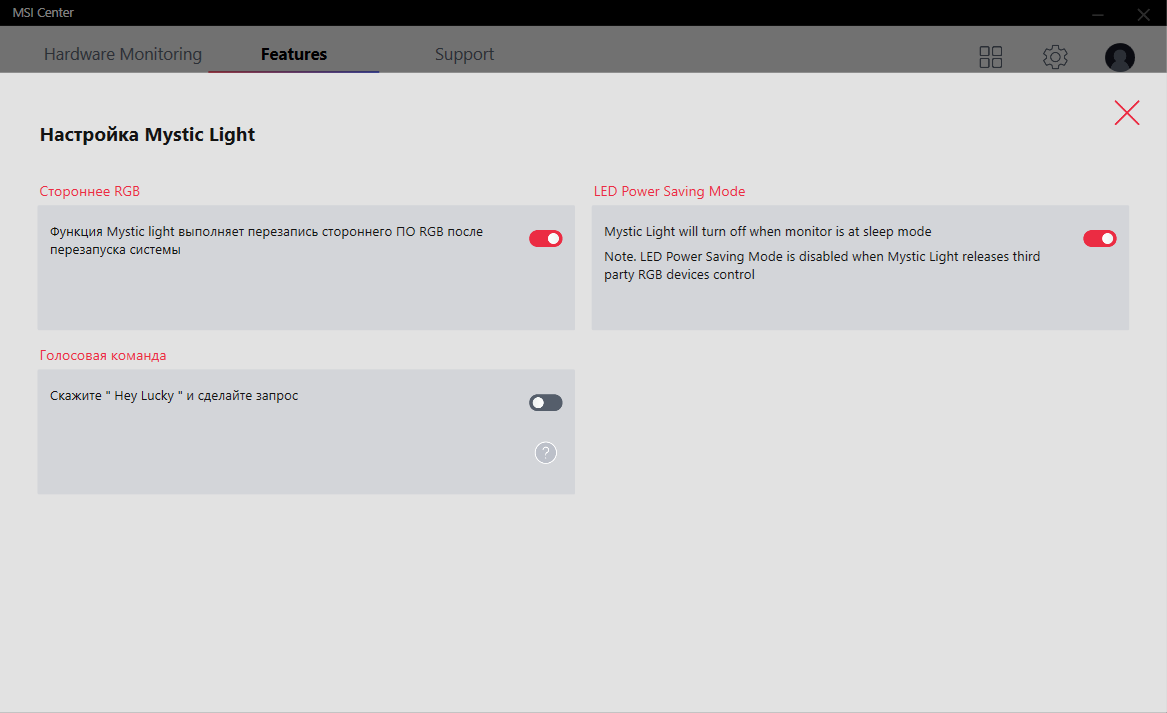Select the Features tab
The height and width of the screenshot is (713, 1167).
tap(294, 54)
